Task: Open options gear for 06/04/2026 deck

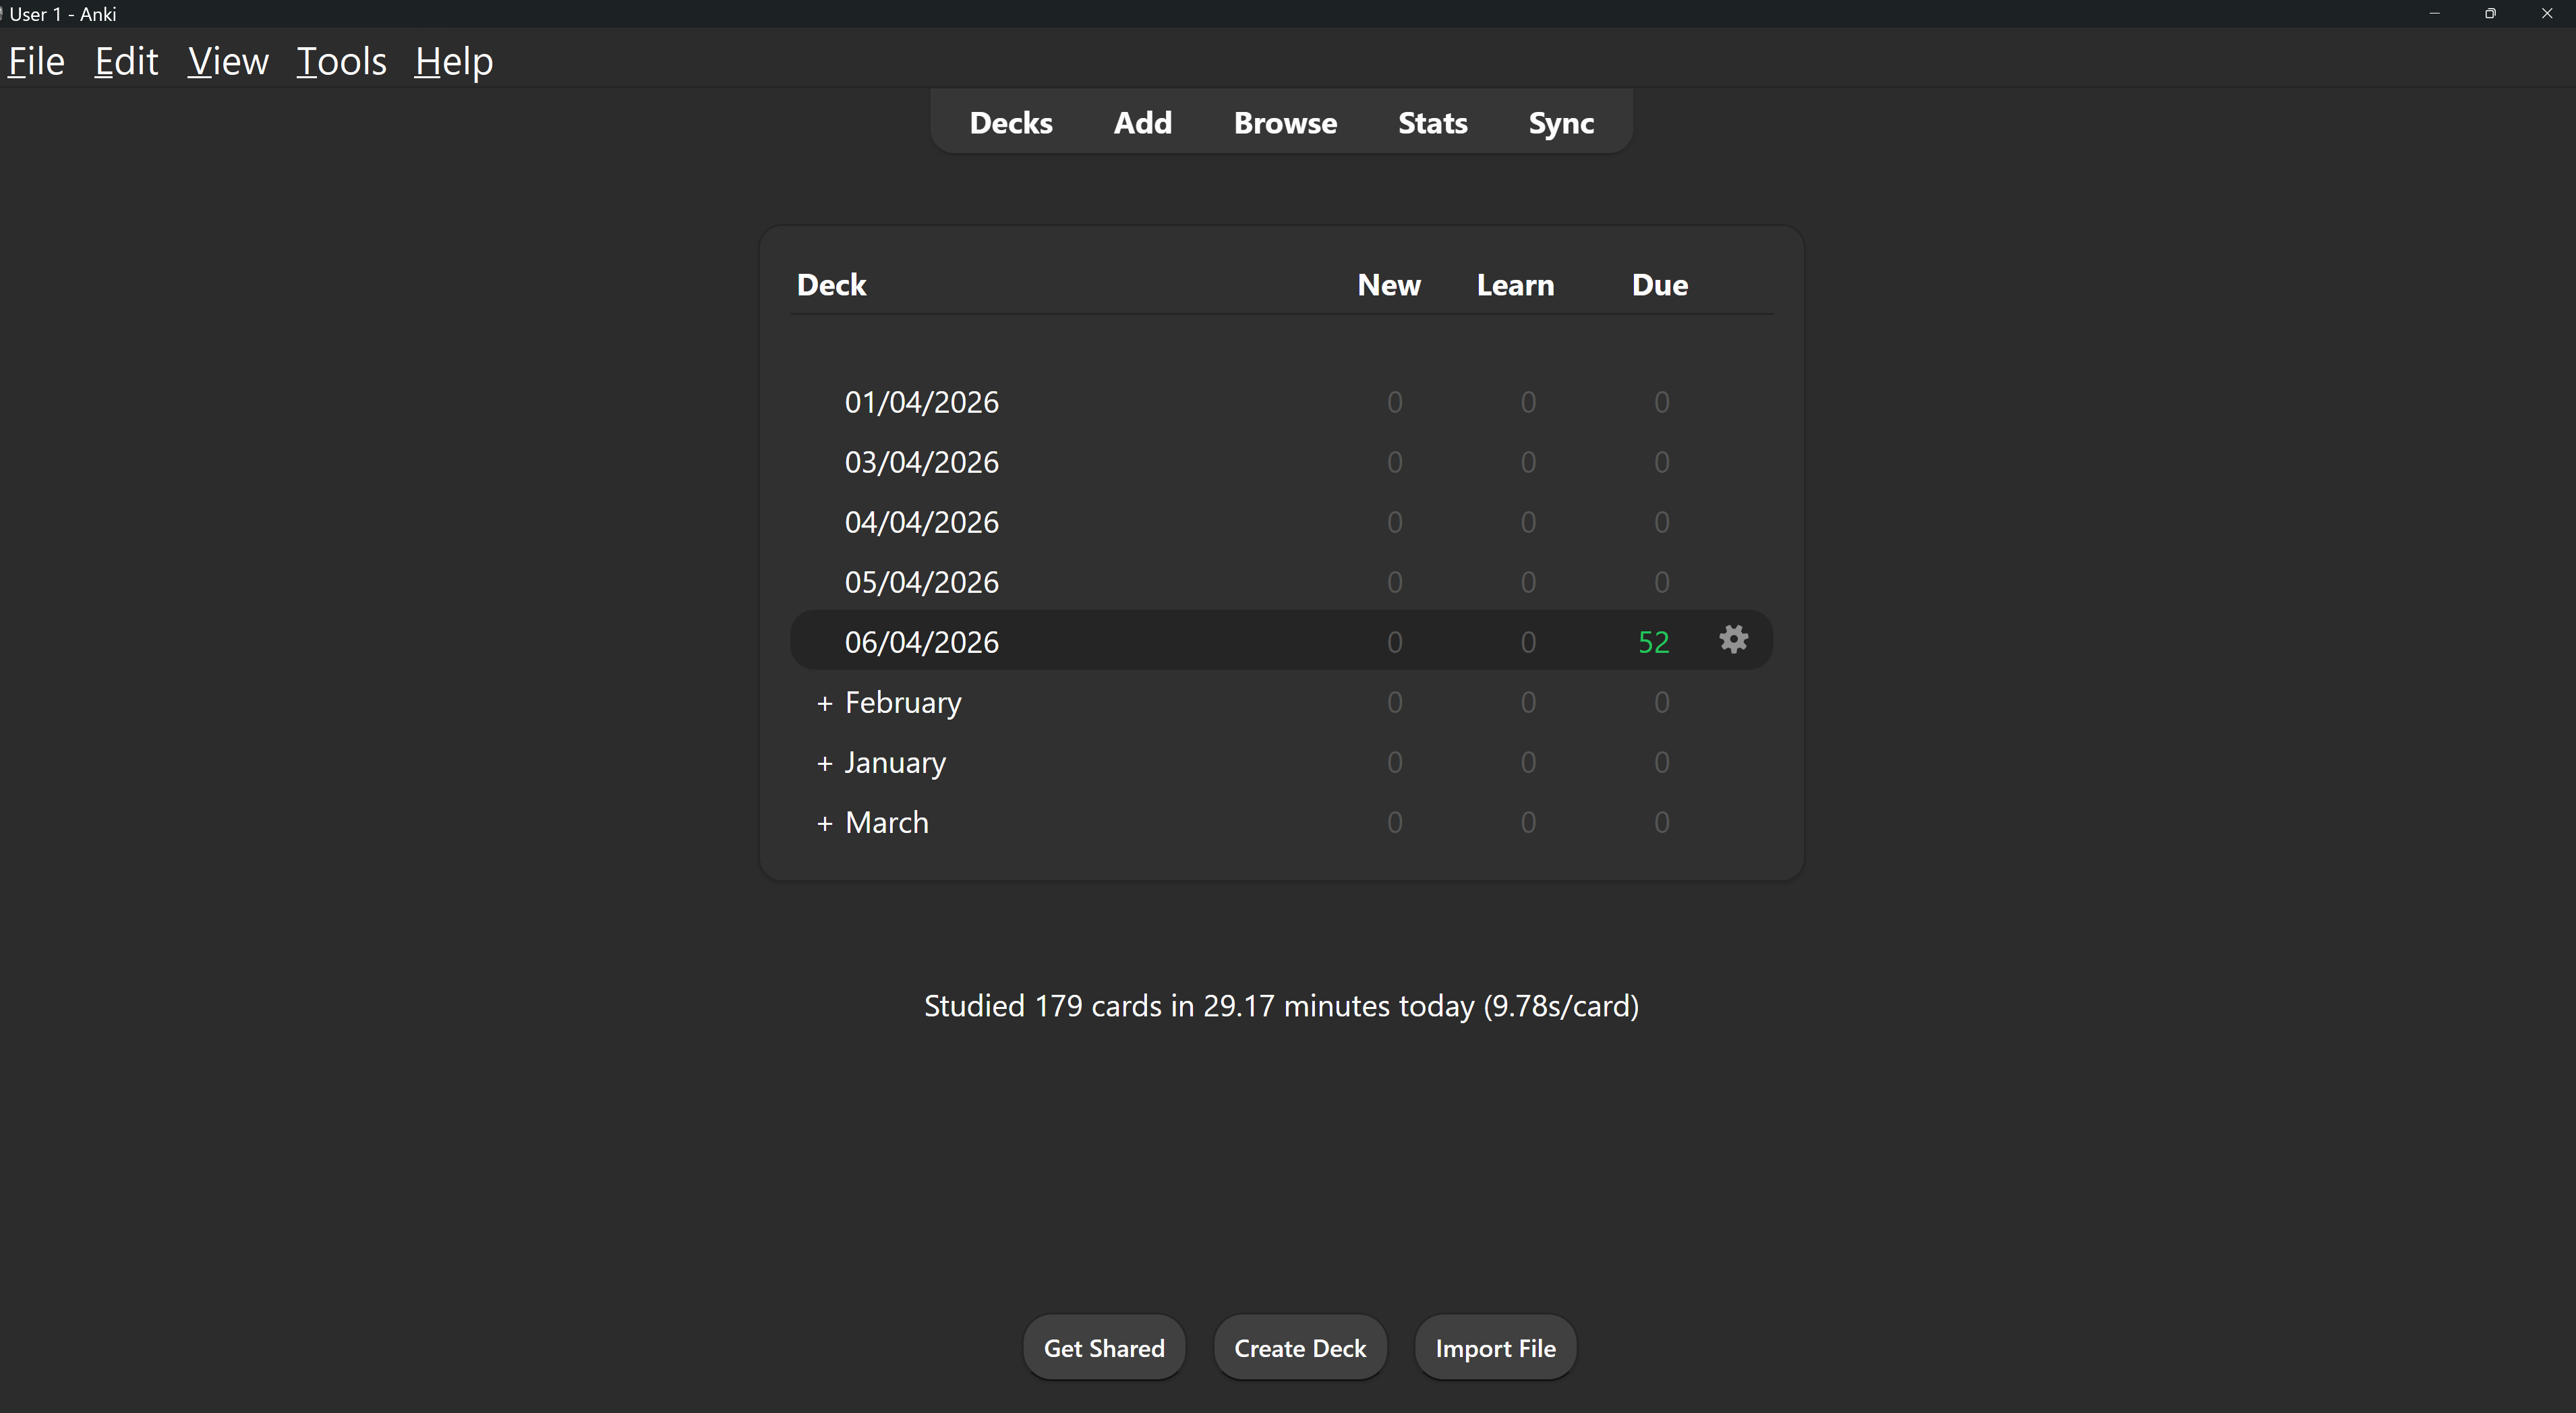Action: pos(1733,640)
